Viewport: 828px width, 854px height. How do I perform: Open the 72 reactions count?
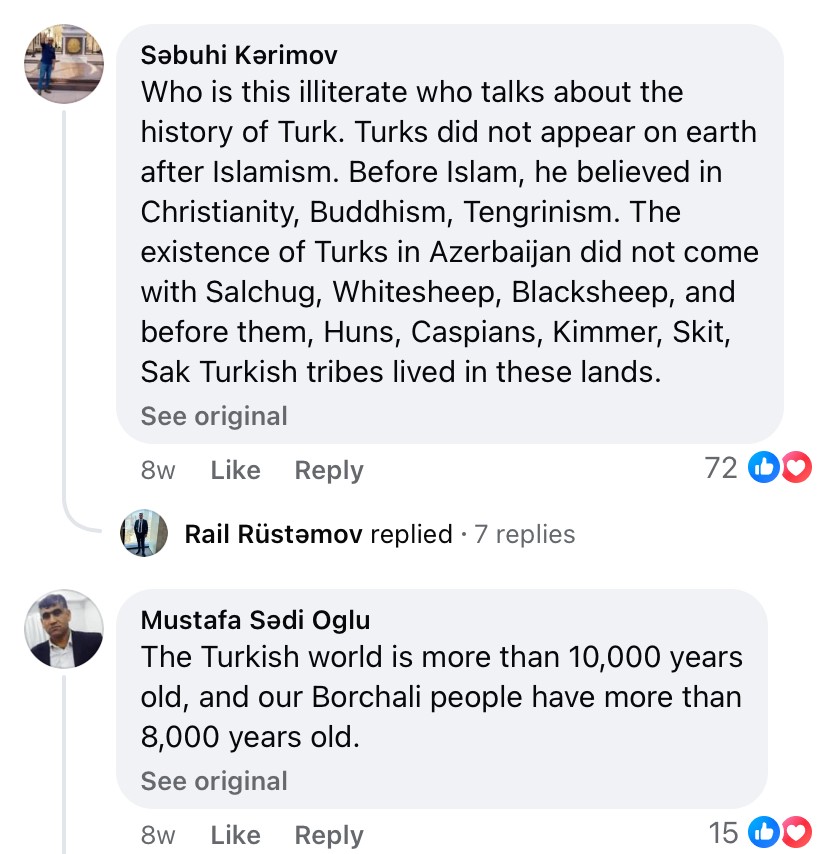721,467
